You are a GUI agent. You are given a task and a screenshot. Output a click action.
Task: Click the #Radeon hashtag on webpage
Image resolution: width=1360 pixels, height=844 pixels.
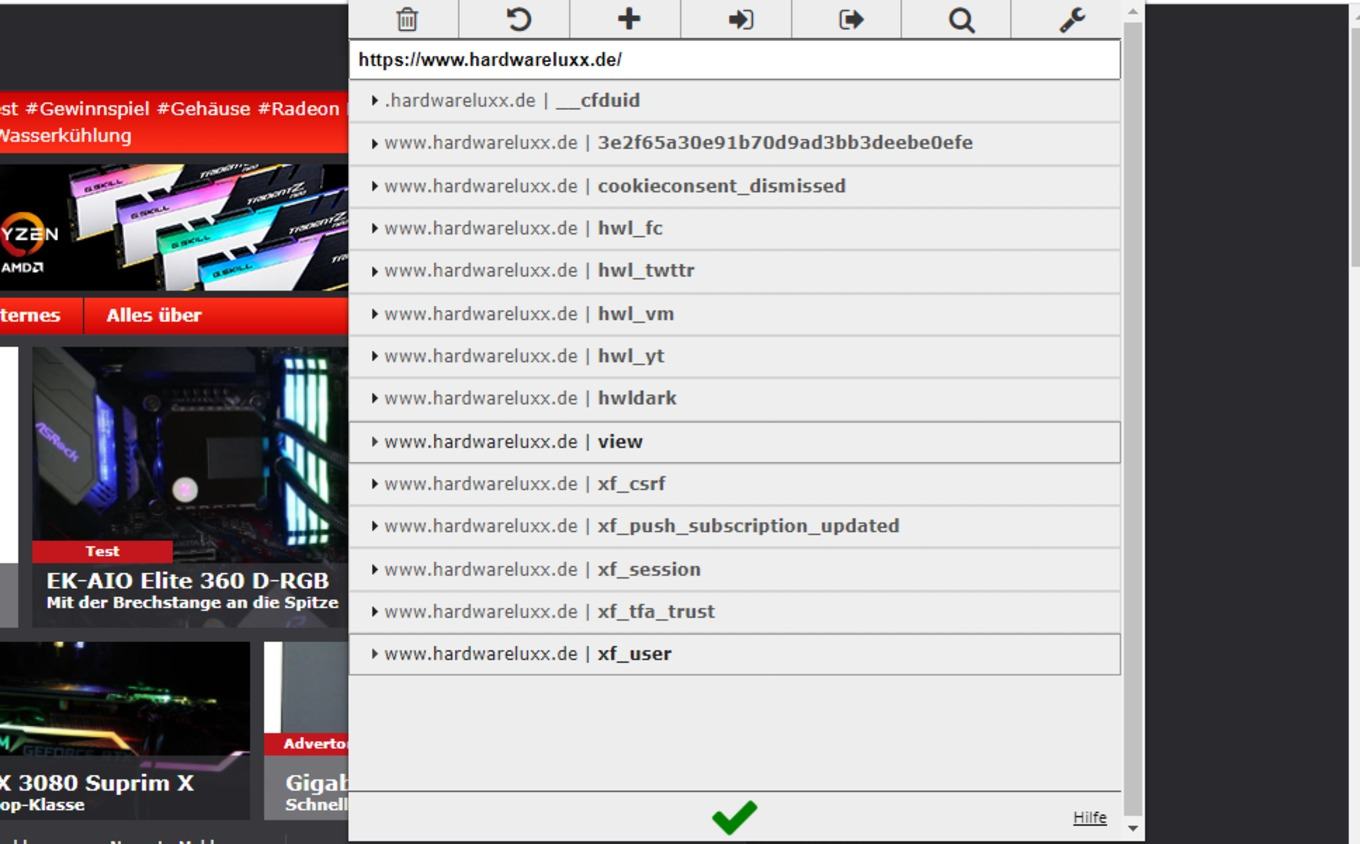299,109
